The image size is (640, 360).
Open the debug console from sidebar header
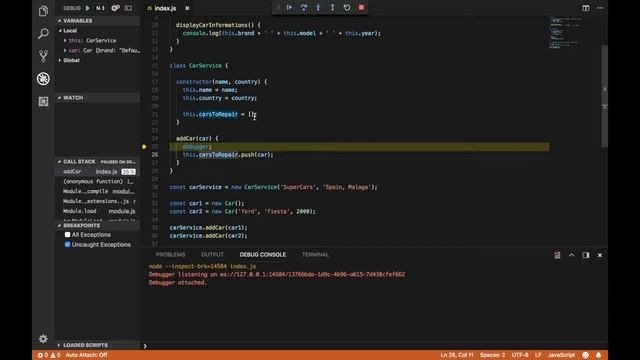[128, 8]
